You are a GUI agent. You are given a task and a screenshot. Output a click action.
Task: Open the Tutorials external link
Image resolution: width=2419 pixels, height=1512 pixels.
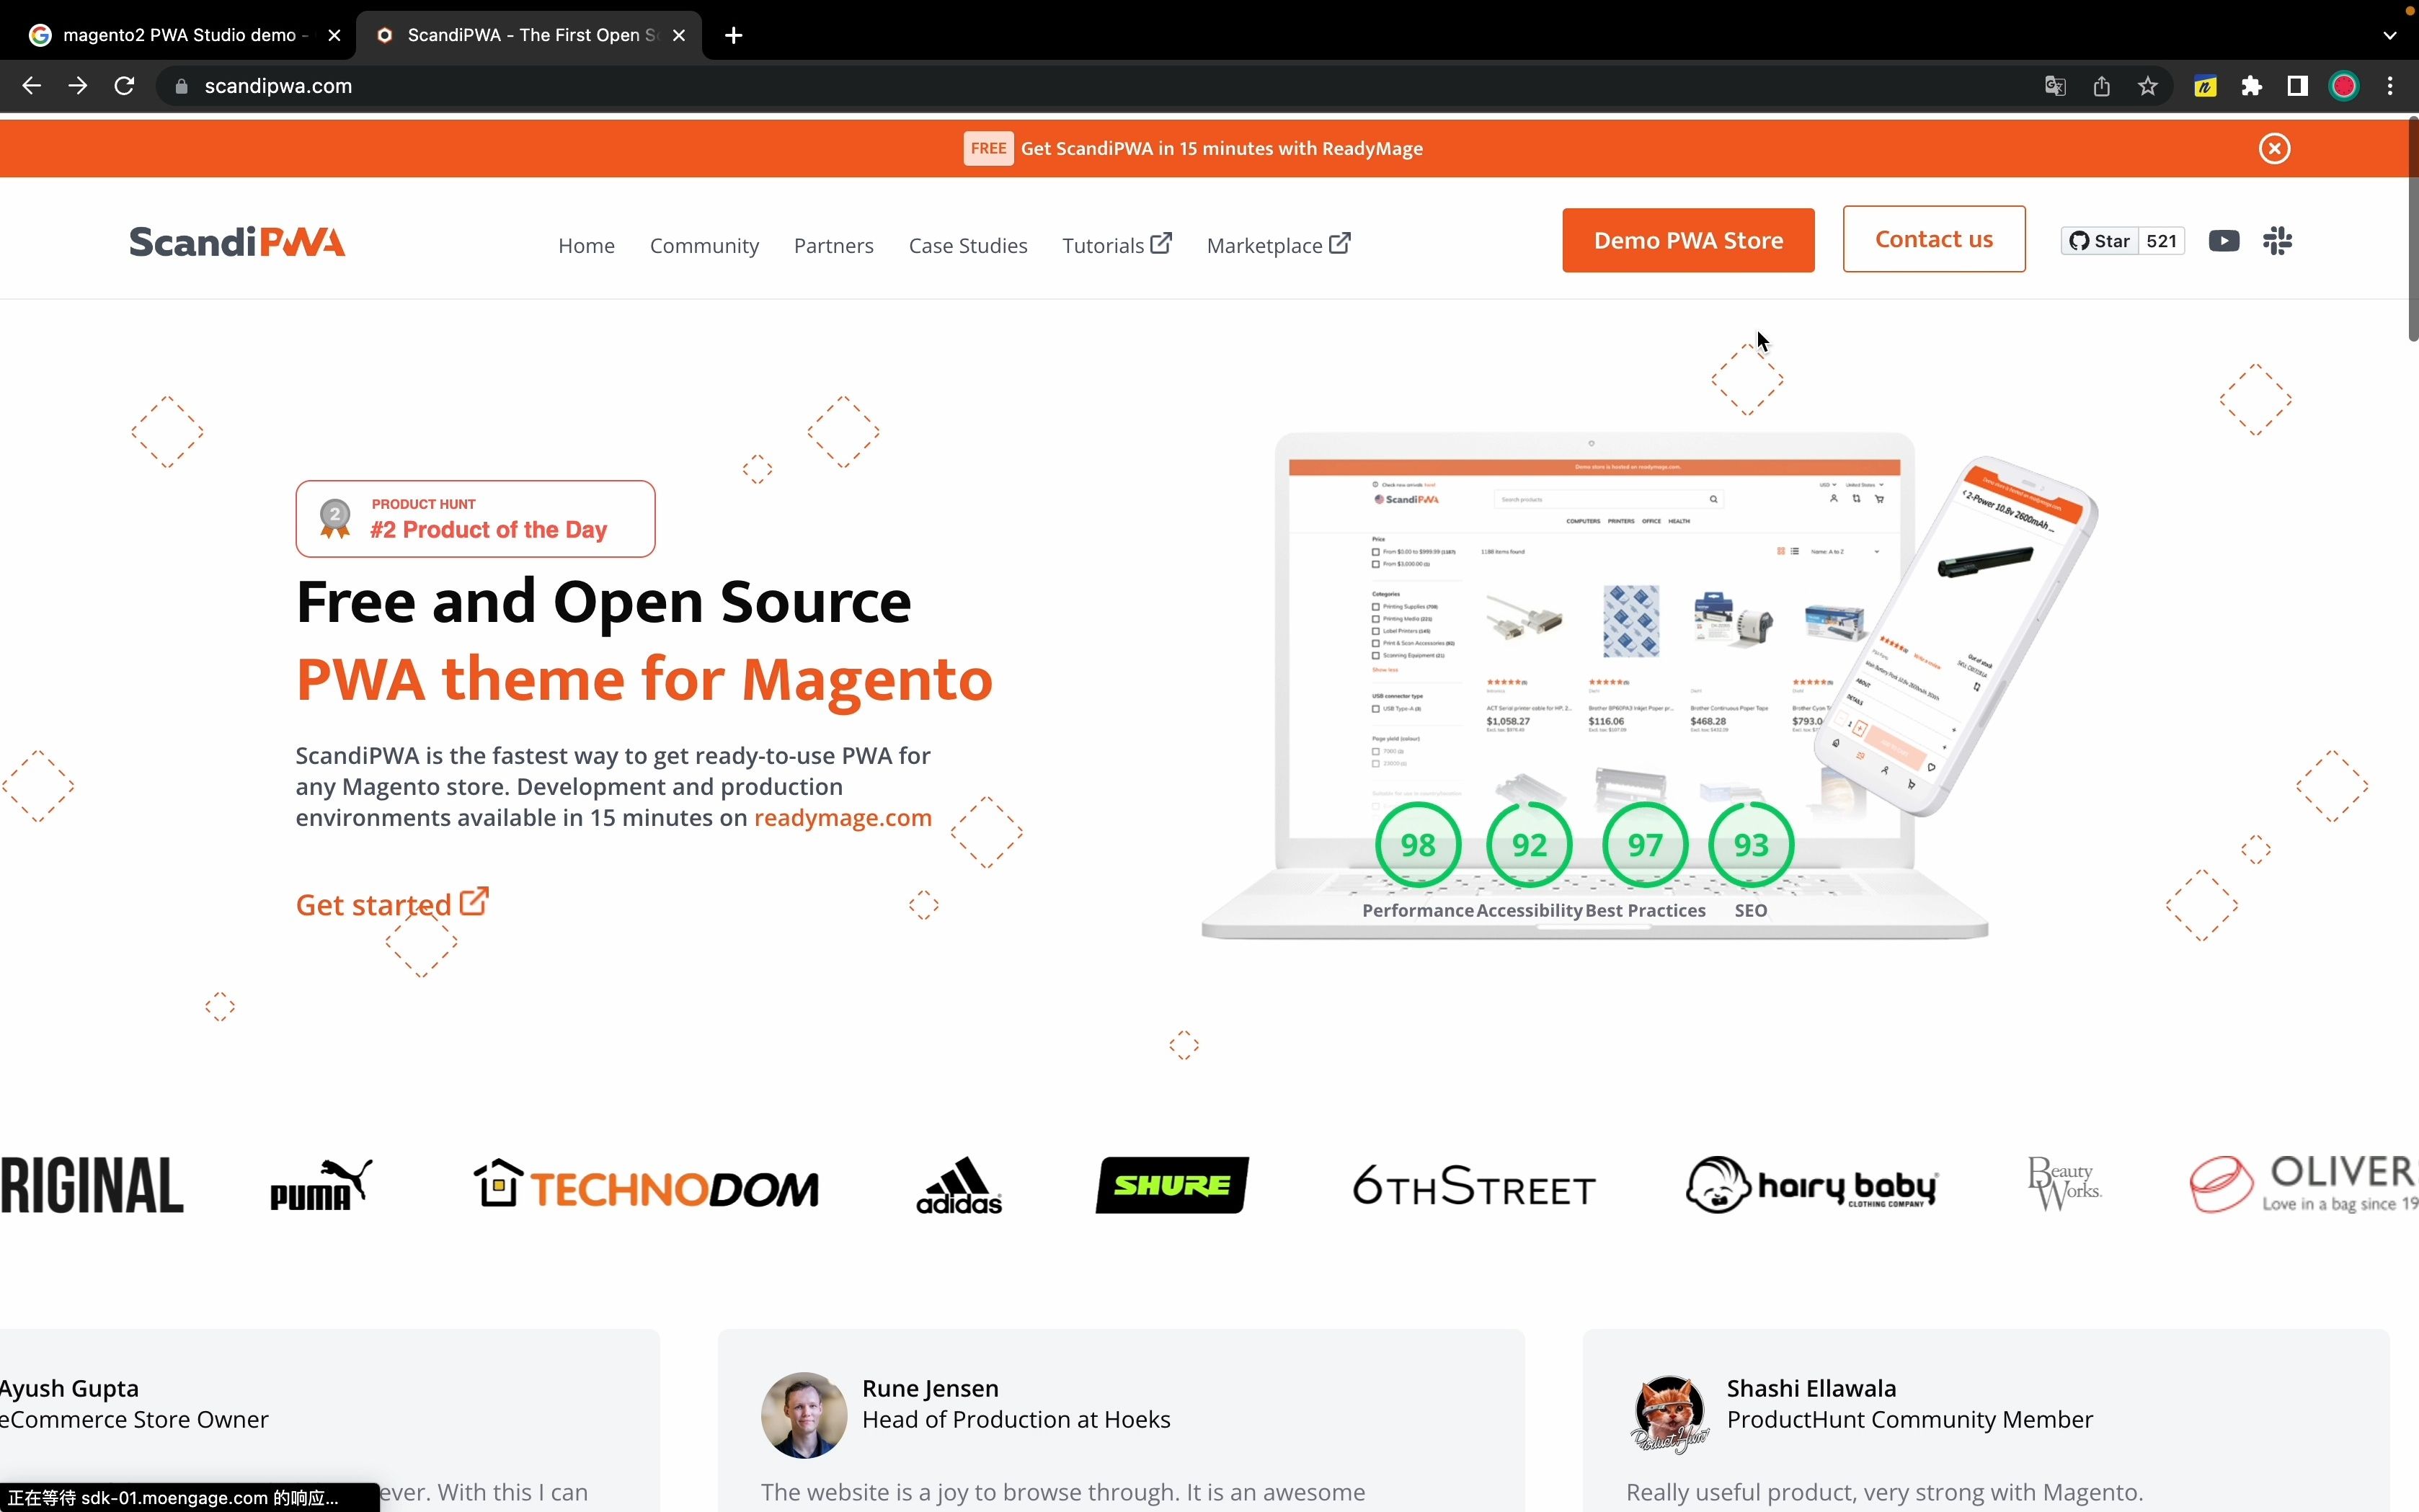[x=1116, y=245]
